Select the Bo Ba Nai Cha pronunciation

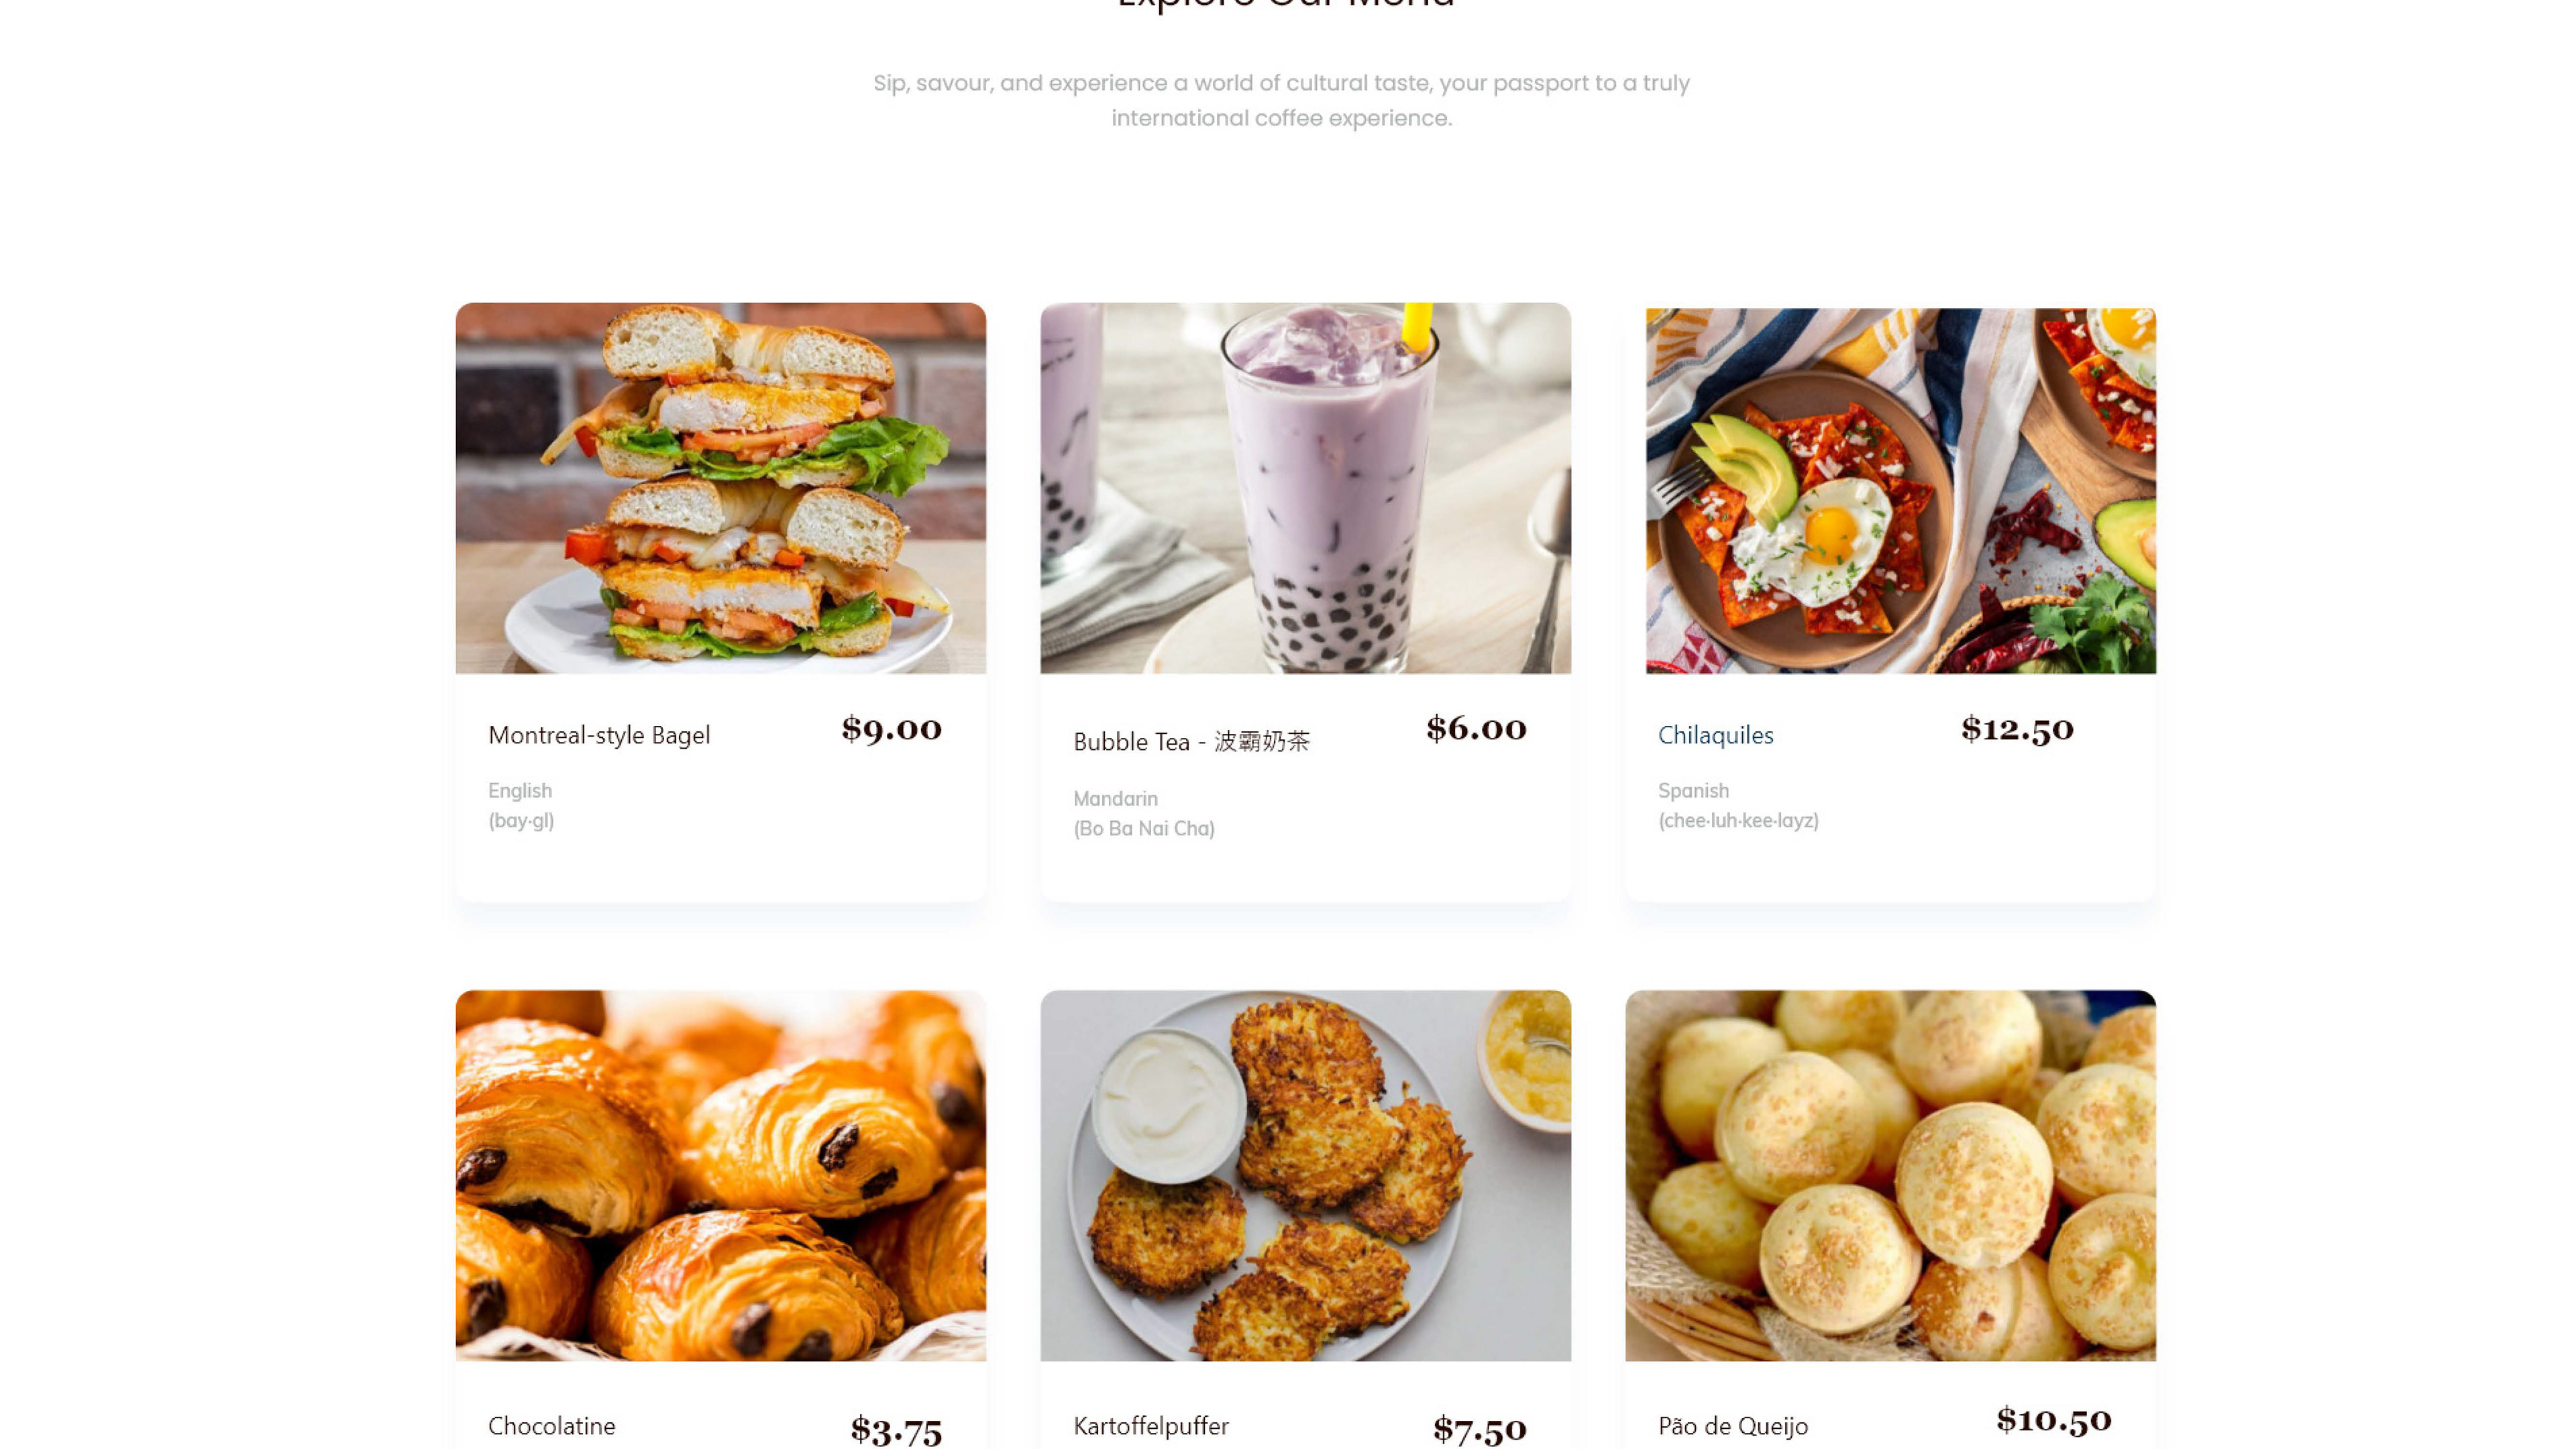1144,829
